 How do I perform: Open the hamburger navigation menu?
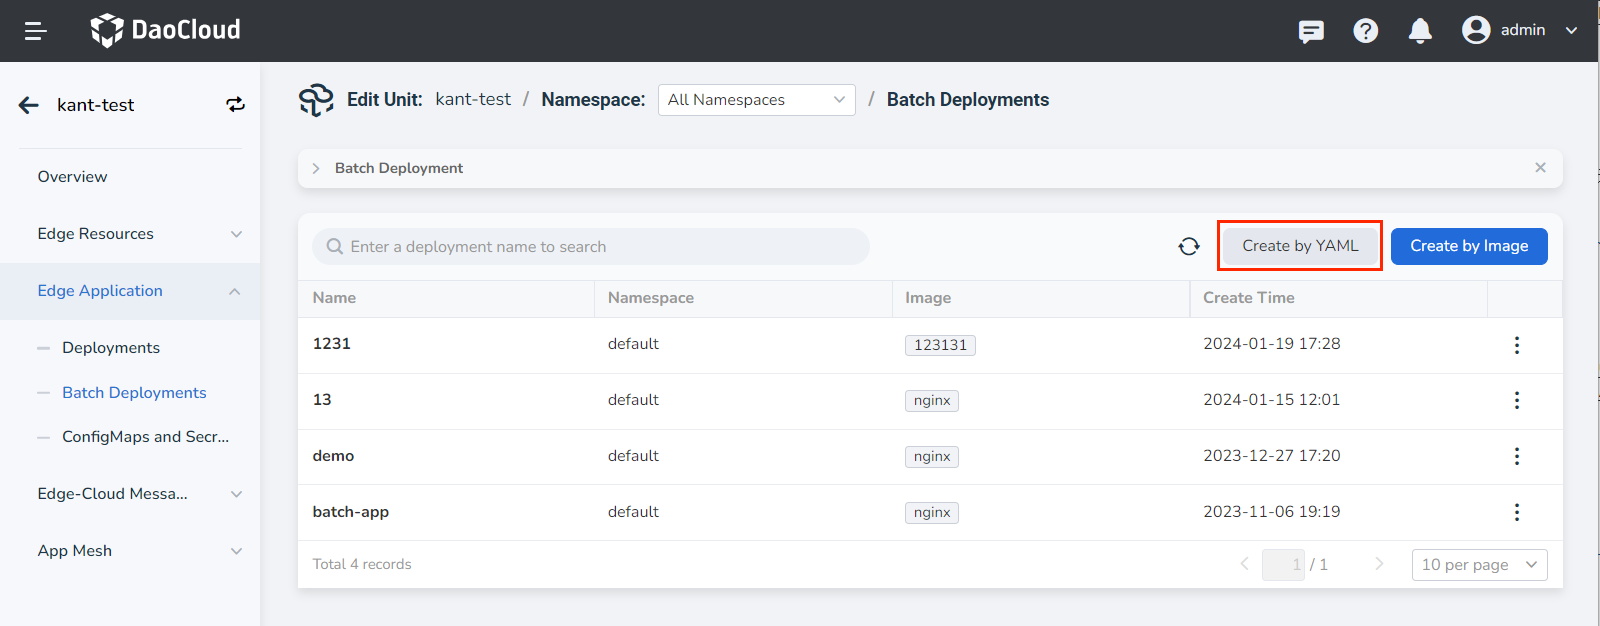coord(36,31)
